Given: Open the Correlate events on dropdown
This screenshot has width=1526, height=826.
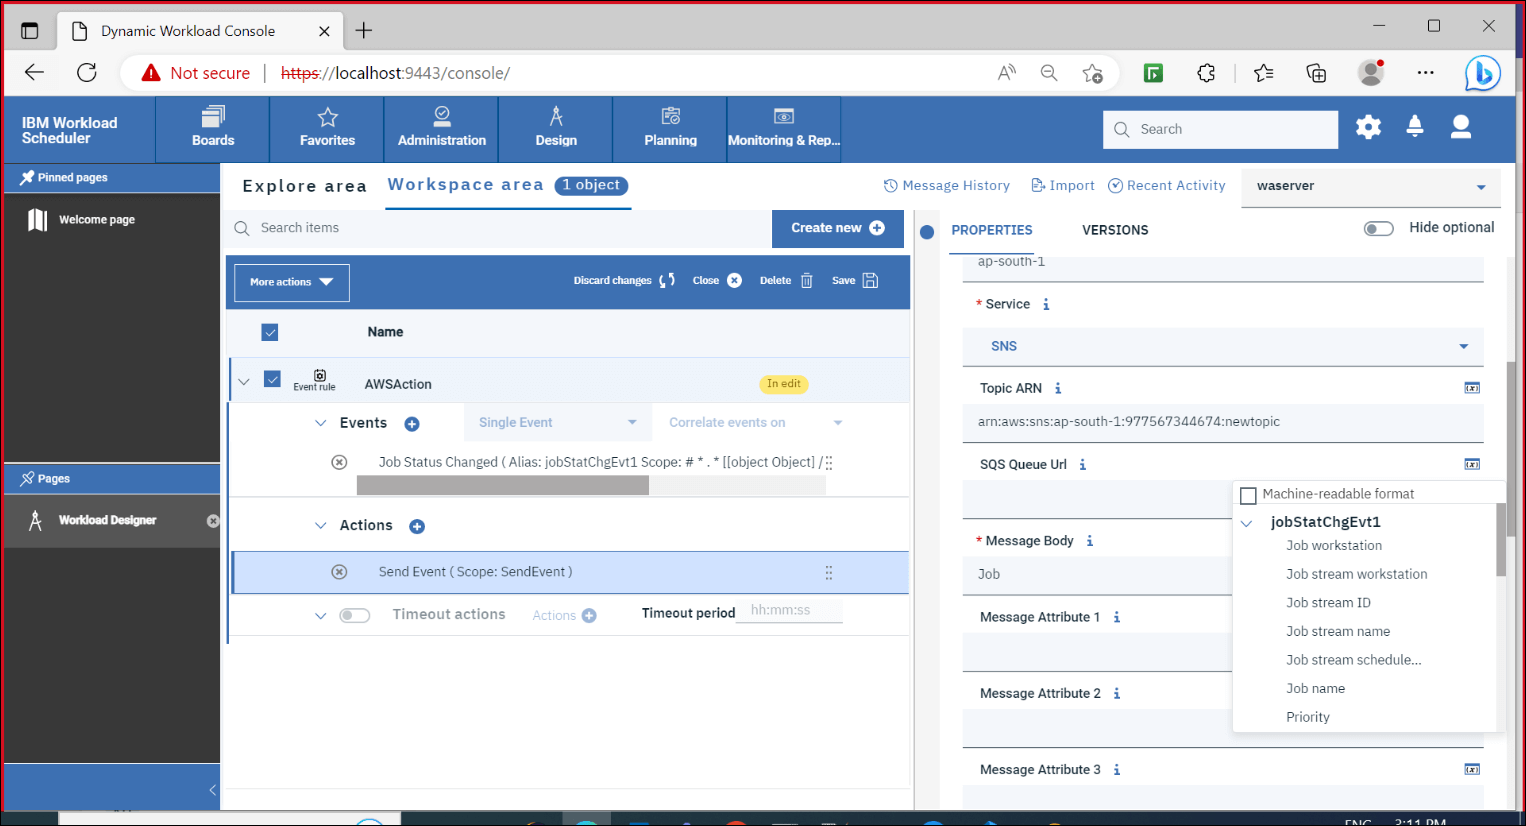Looking at the screenshot, I should click(x=755, y=422).
